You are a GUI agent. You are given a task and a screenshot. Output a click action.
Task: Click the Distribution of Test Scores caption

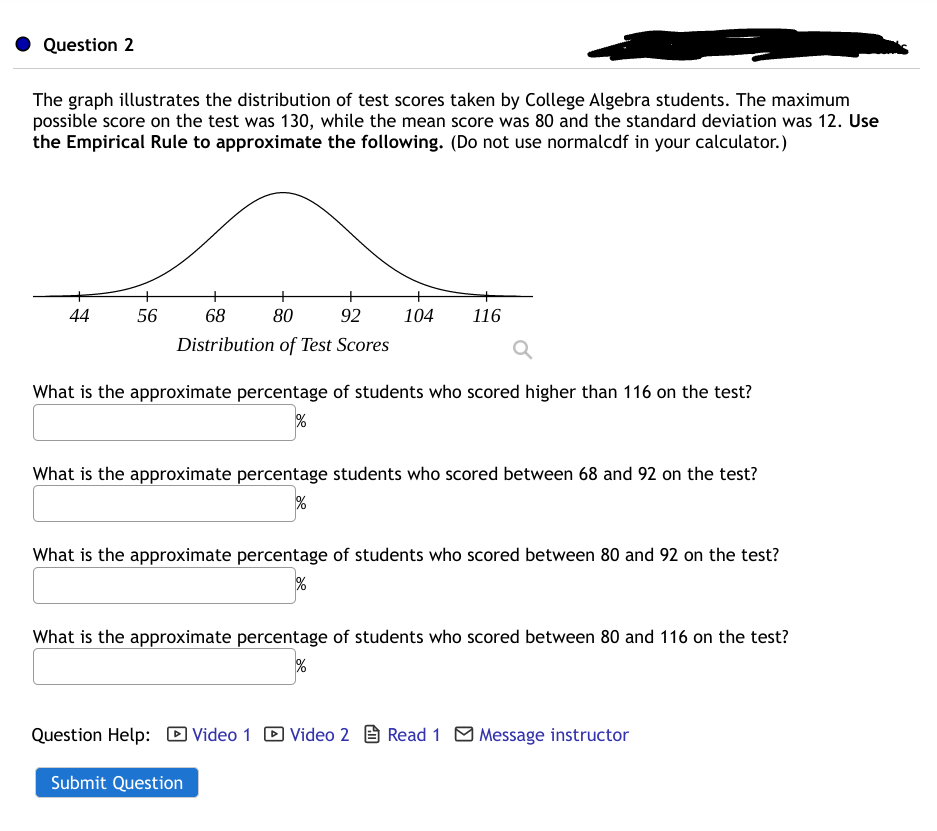pos(282,345)
